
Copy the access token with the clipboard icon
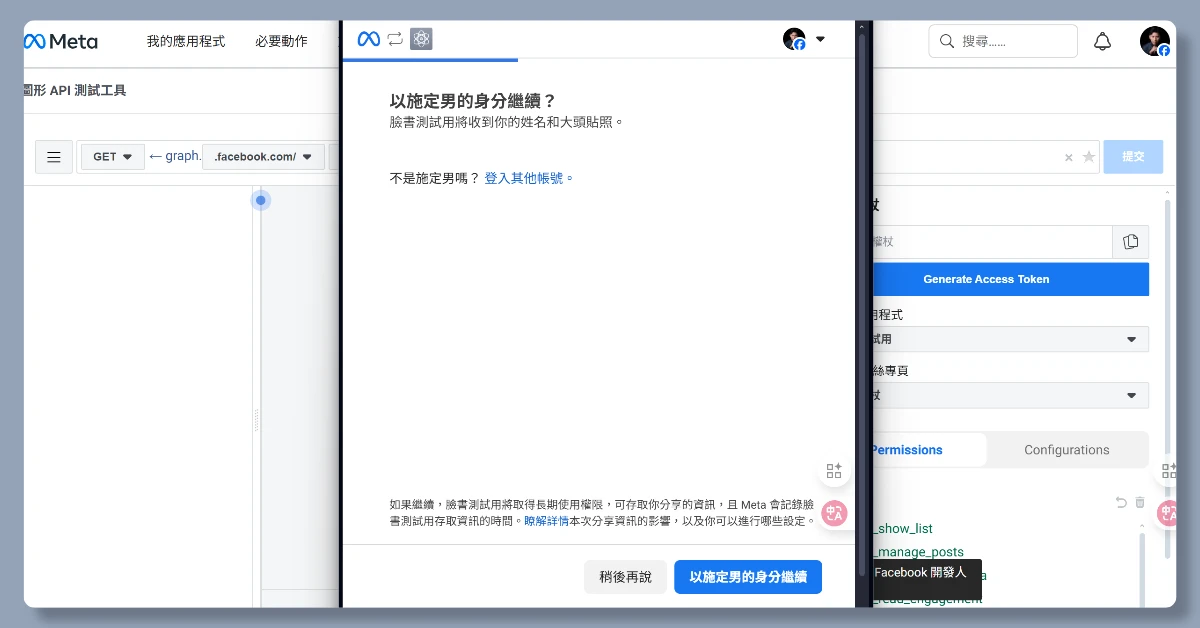click(x=1131, y=242)
